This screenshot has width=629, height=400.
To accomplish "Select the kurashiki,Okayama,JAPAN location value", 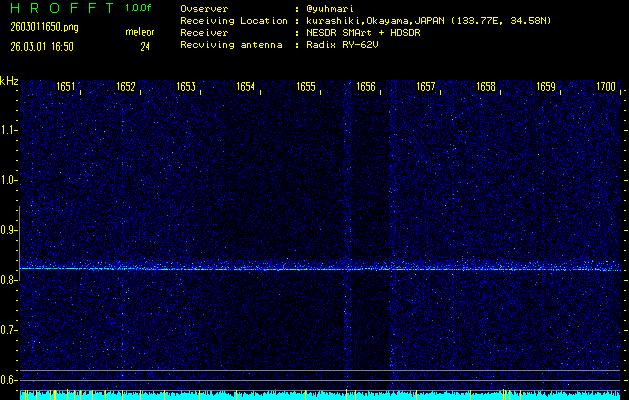I will coord(428,20).
